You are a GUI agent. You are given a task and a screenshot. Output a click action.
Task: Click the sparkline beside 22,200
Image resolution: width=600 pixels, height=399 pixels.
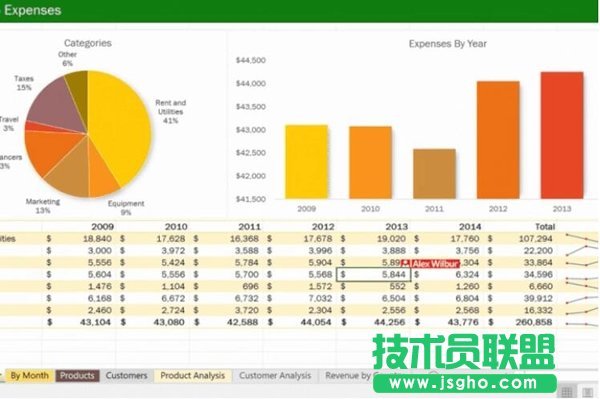582,250
